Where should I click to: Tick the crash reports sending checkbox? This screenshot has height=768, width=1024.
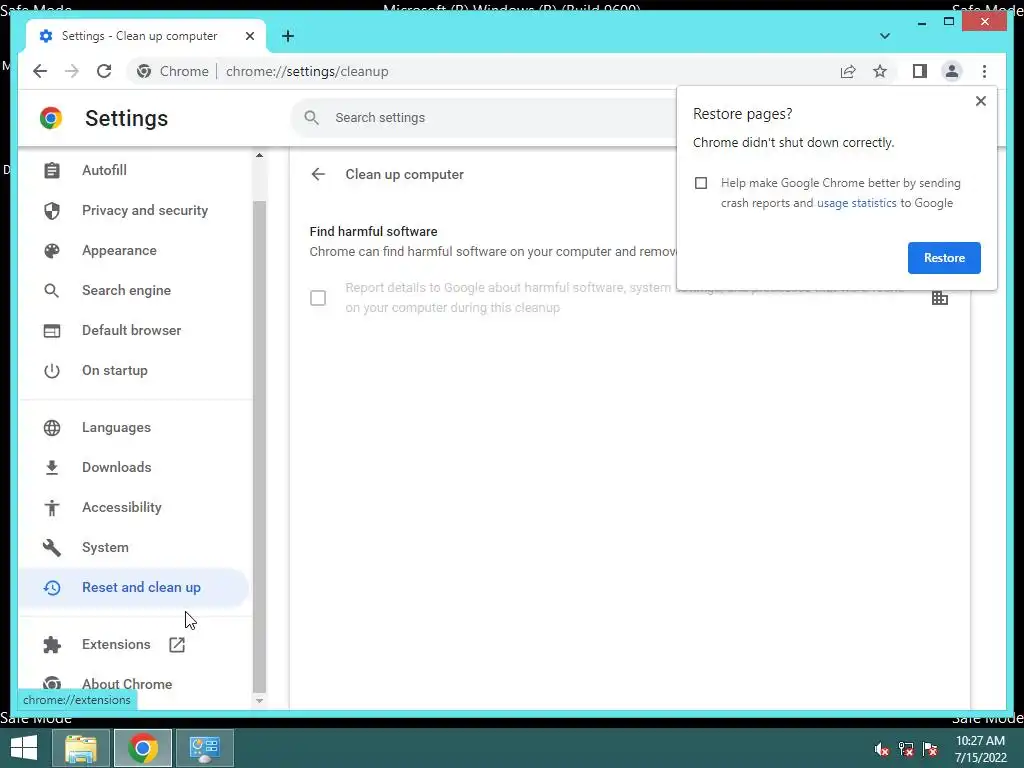701,183
